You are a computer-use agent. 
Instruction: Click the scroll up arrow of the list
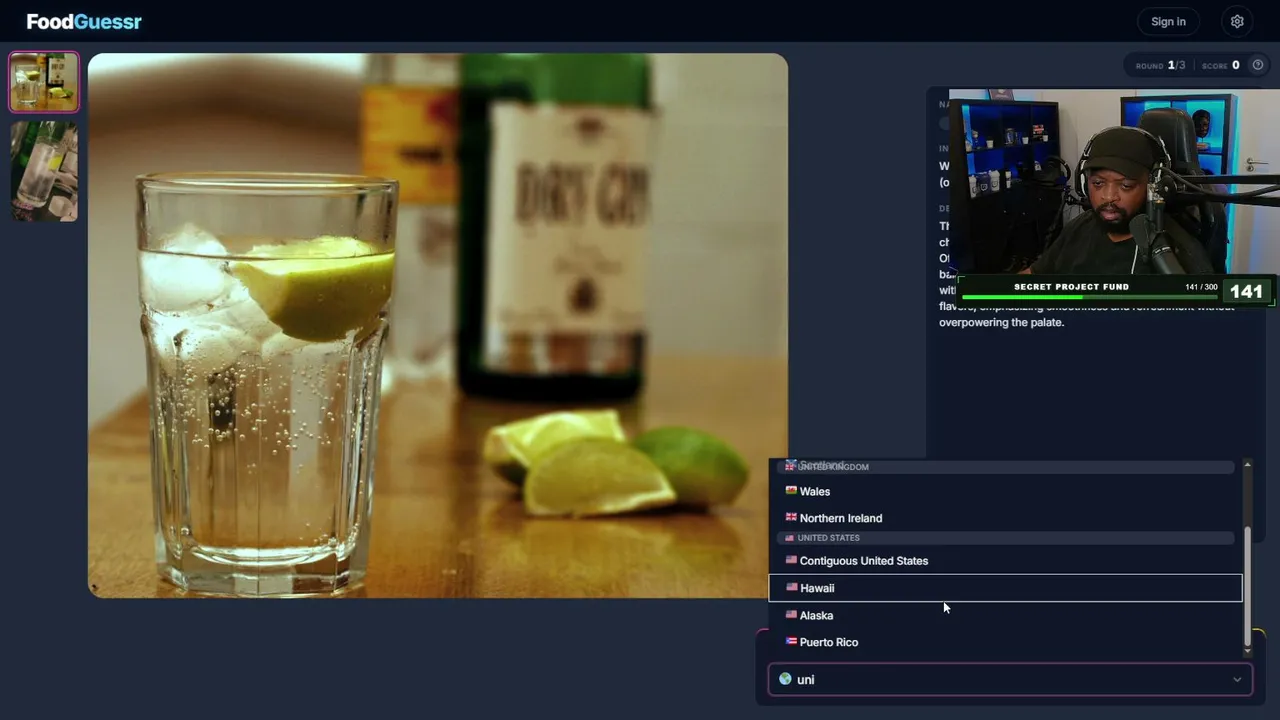coord(1247,466)
